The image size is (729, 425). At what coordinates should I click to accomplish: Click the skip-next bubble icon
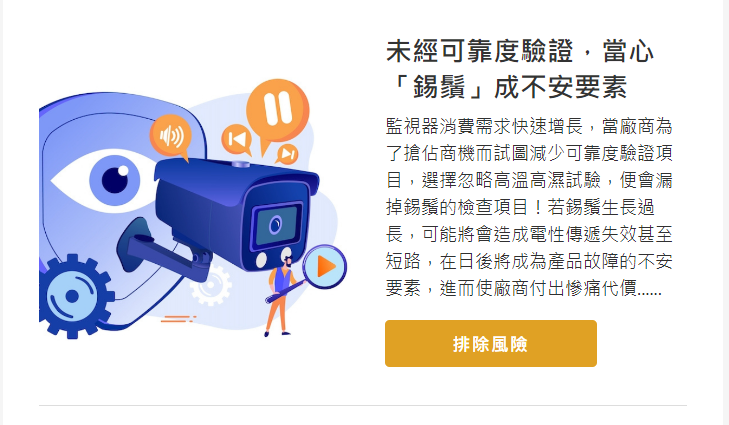[287, 154]
